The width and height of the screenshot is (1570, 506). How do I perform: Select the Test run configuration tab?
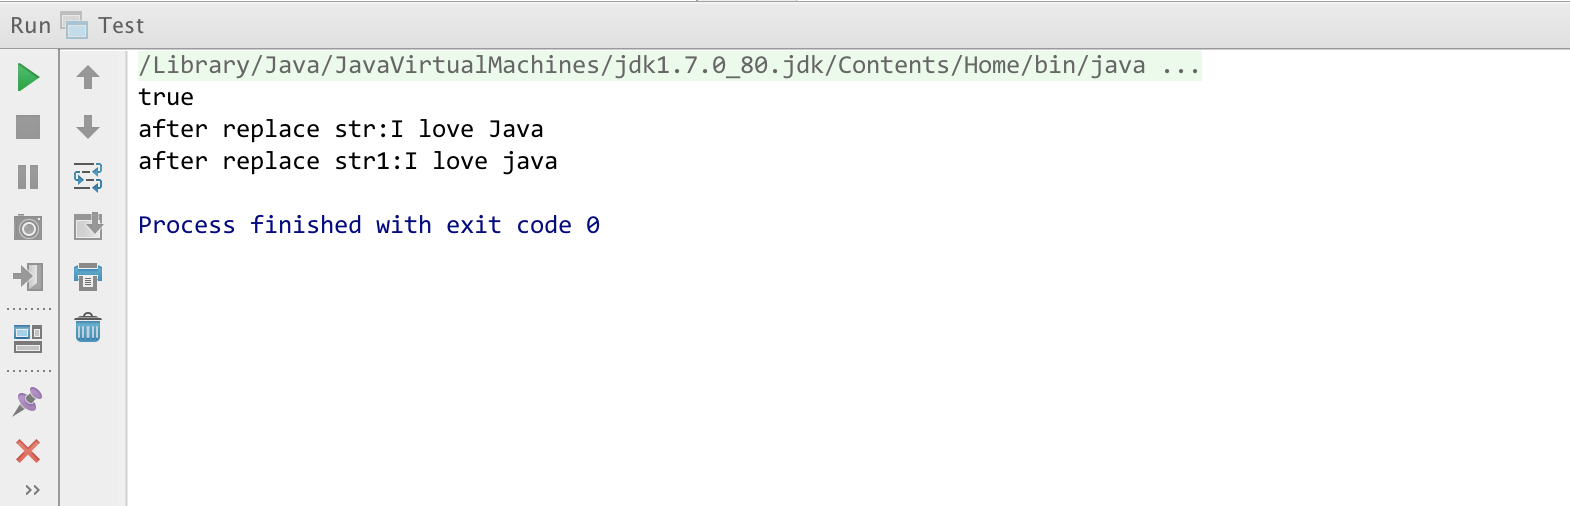tap(120, 26)
